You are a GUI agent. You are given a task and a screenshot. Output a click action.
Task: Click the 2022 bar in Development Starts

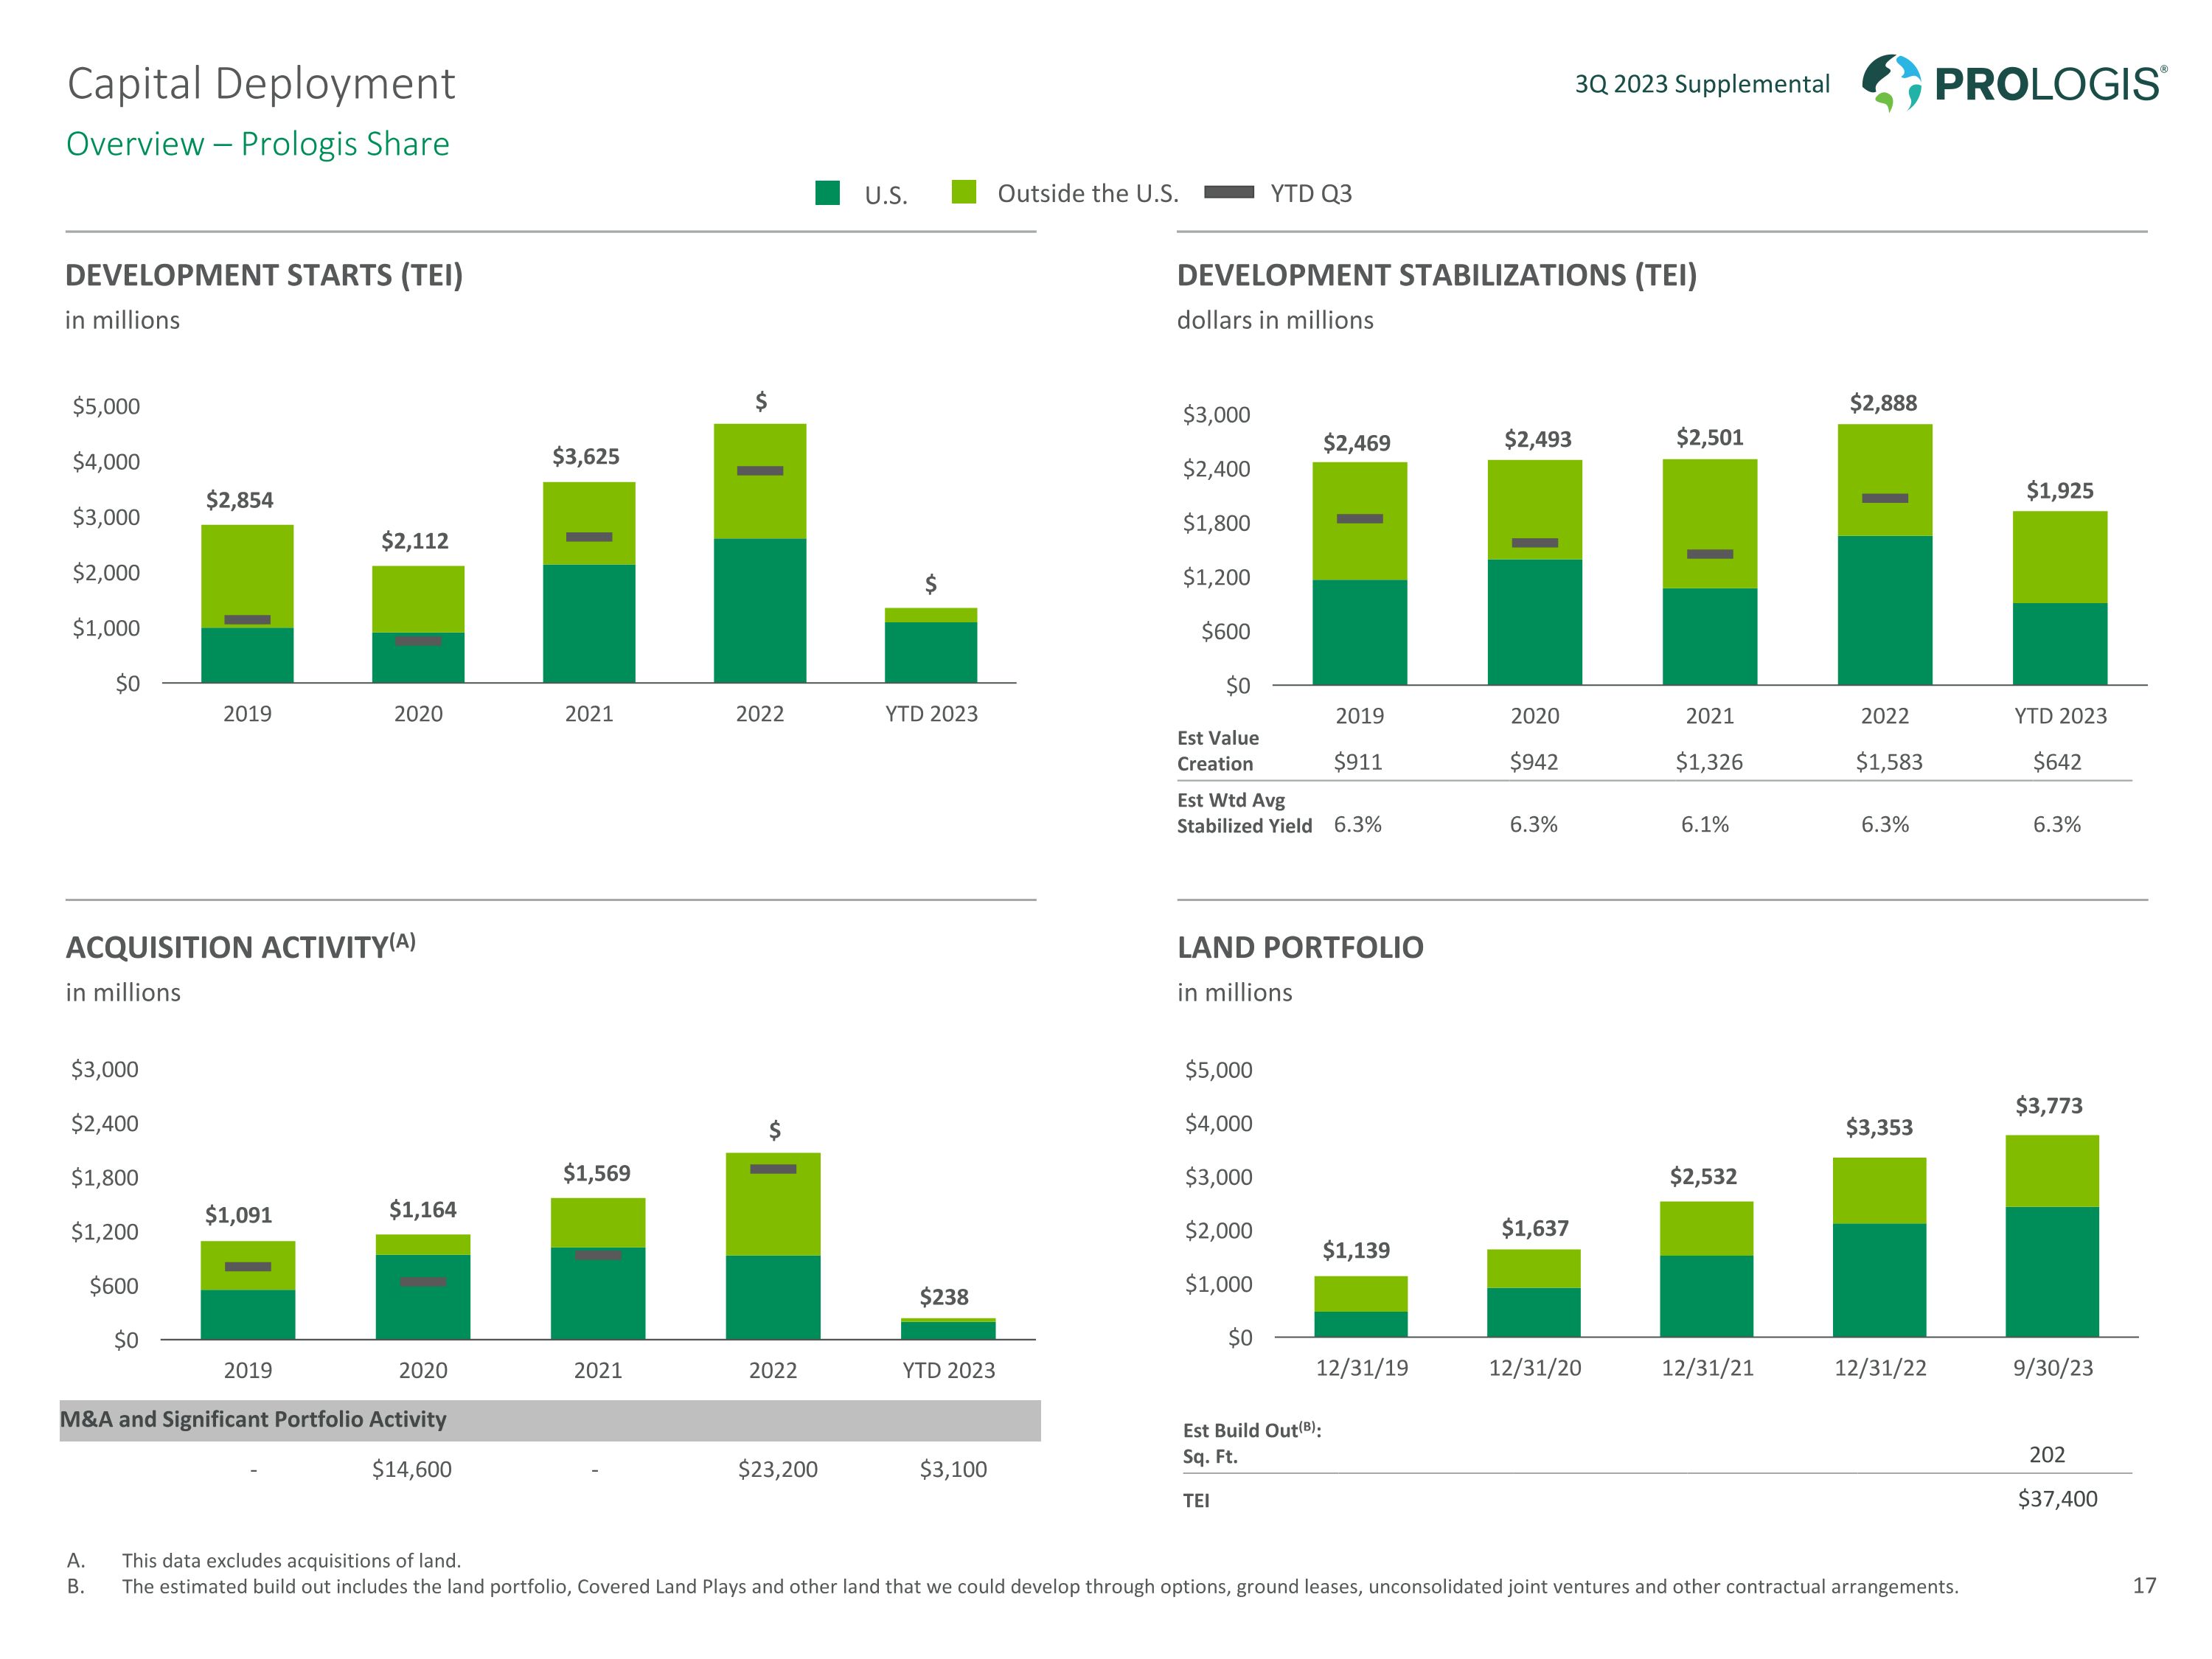tap(759, 553)
